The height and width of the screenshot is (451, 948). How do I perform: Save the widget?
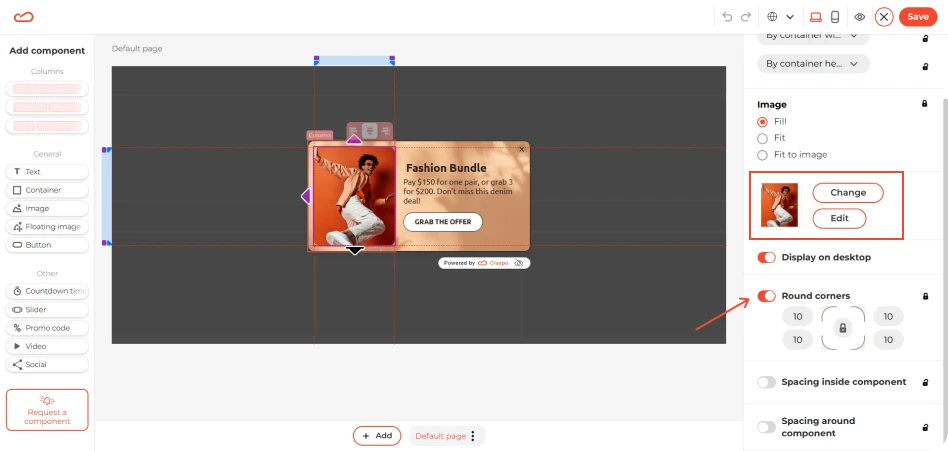[x=918, y=17]
